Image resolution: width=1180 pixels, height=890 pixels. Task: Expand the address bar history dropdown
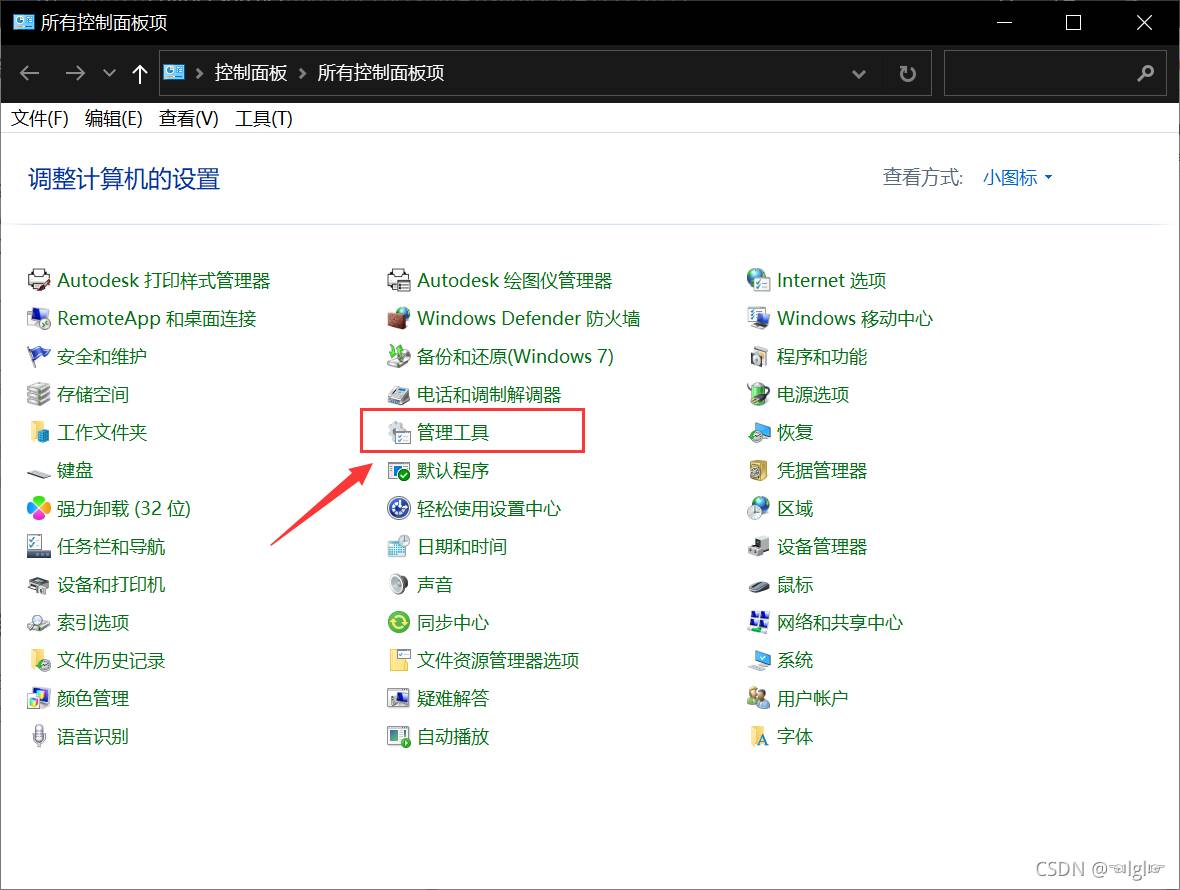(x=858, y=73)
